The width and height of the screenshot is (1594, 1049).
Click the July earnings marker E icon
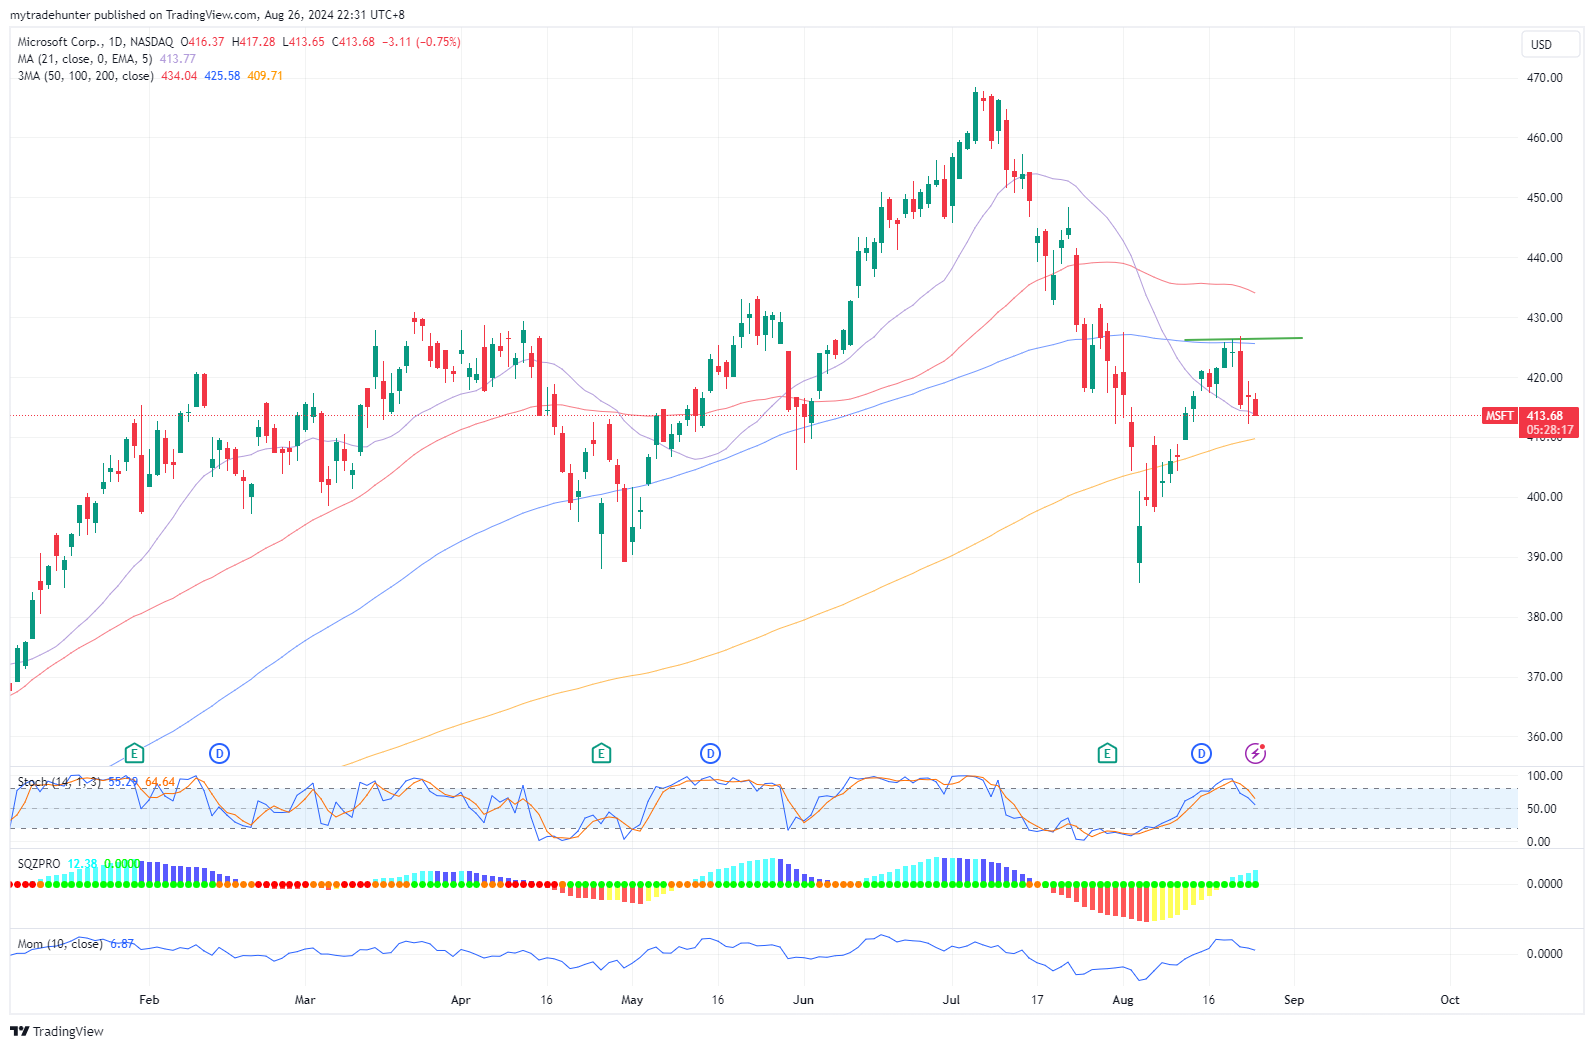click(1107, 753)
